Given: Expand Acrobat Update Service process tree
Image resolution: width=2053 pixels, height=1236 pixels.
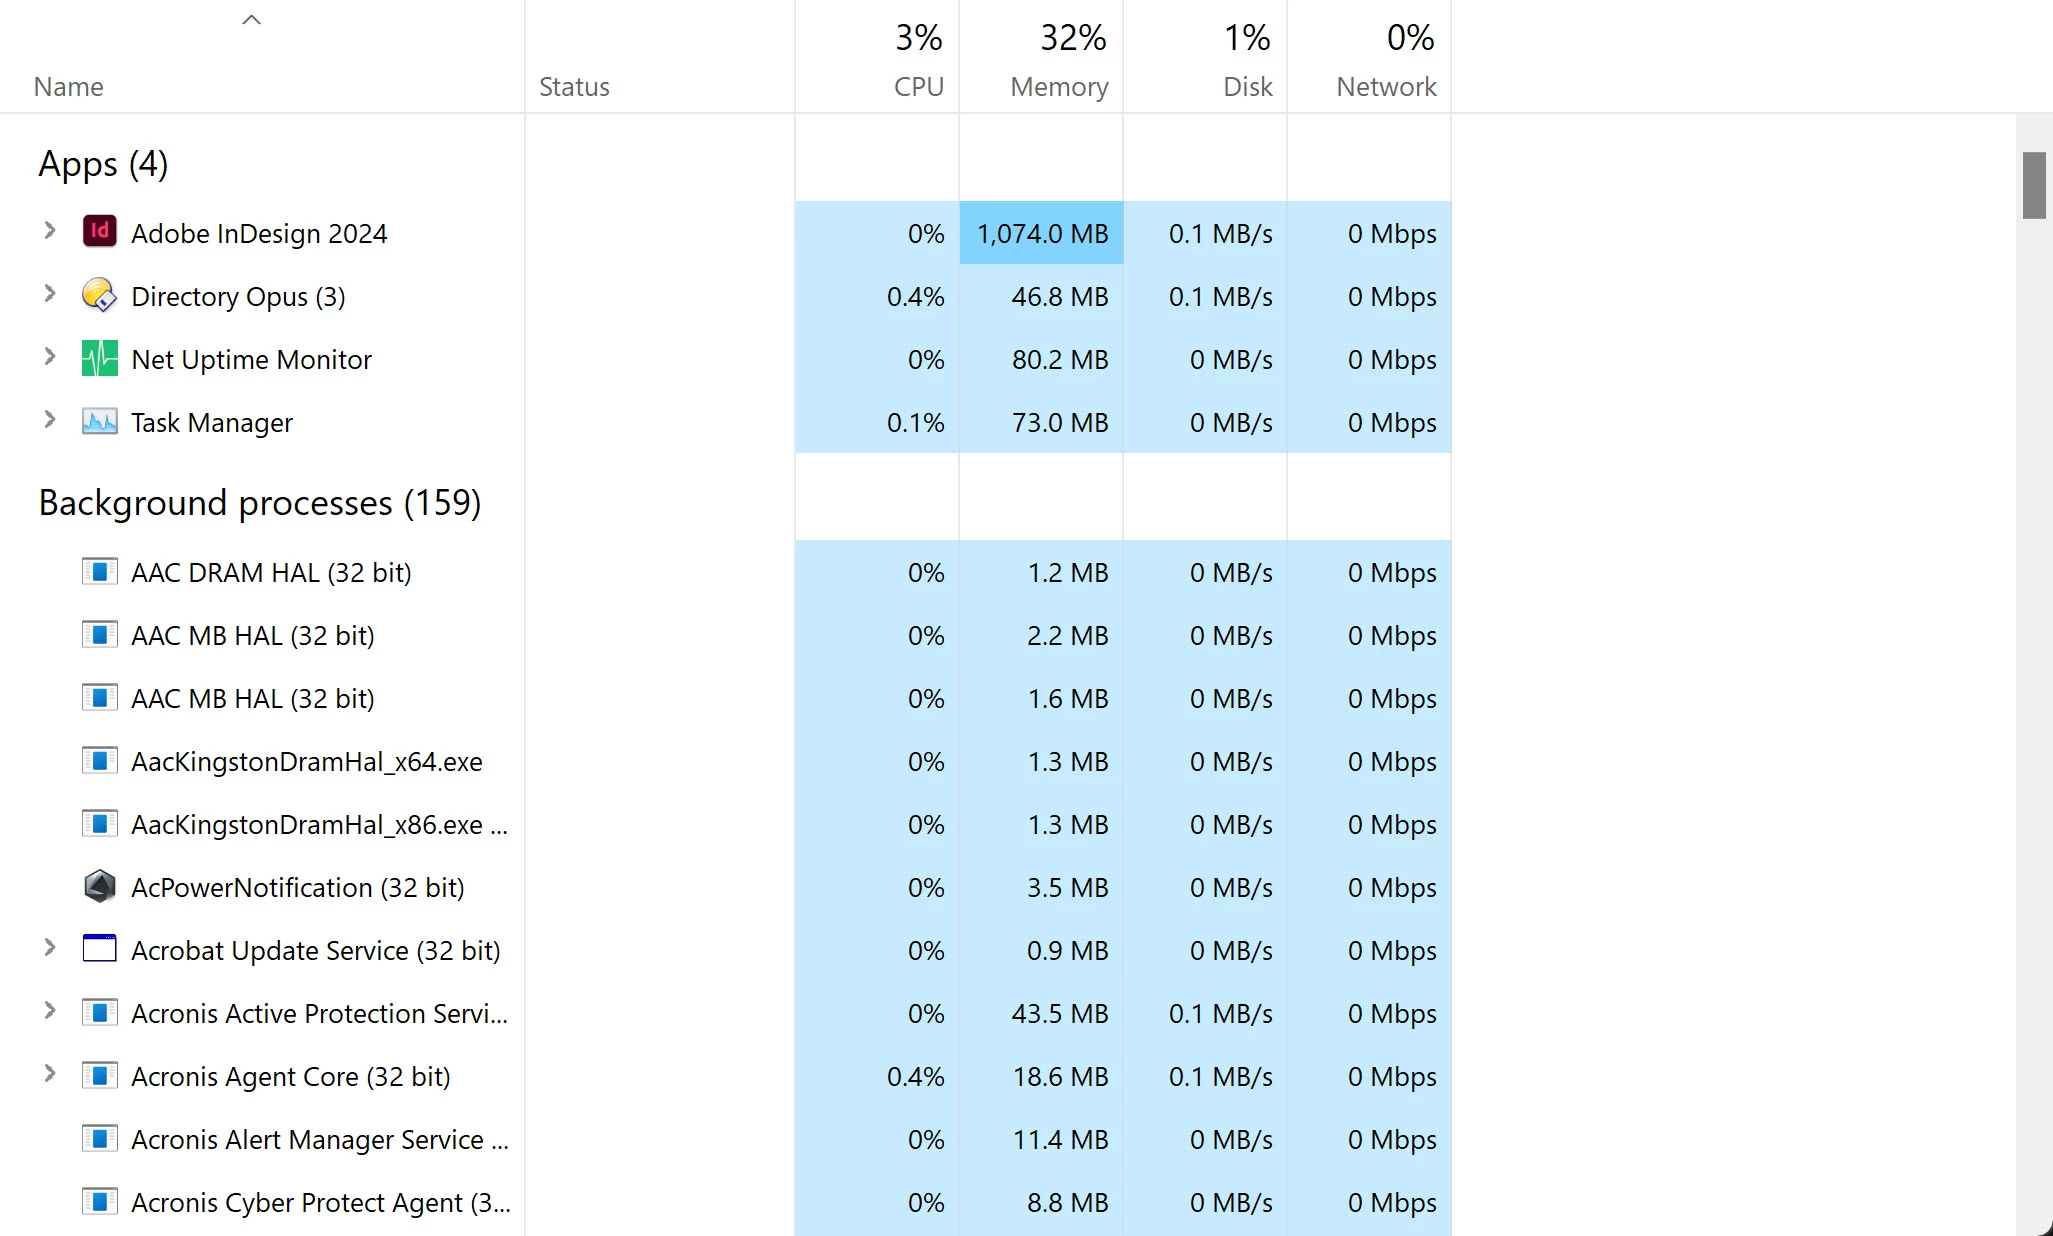Looking at the screenshot, I should (49, 948).
